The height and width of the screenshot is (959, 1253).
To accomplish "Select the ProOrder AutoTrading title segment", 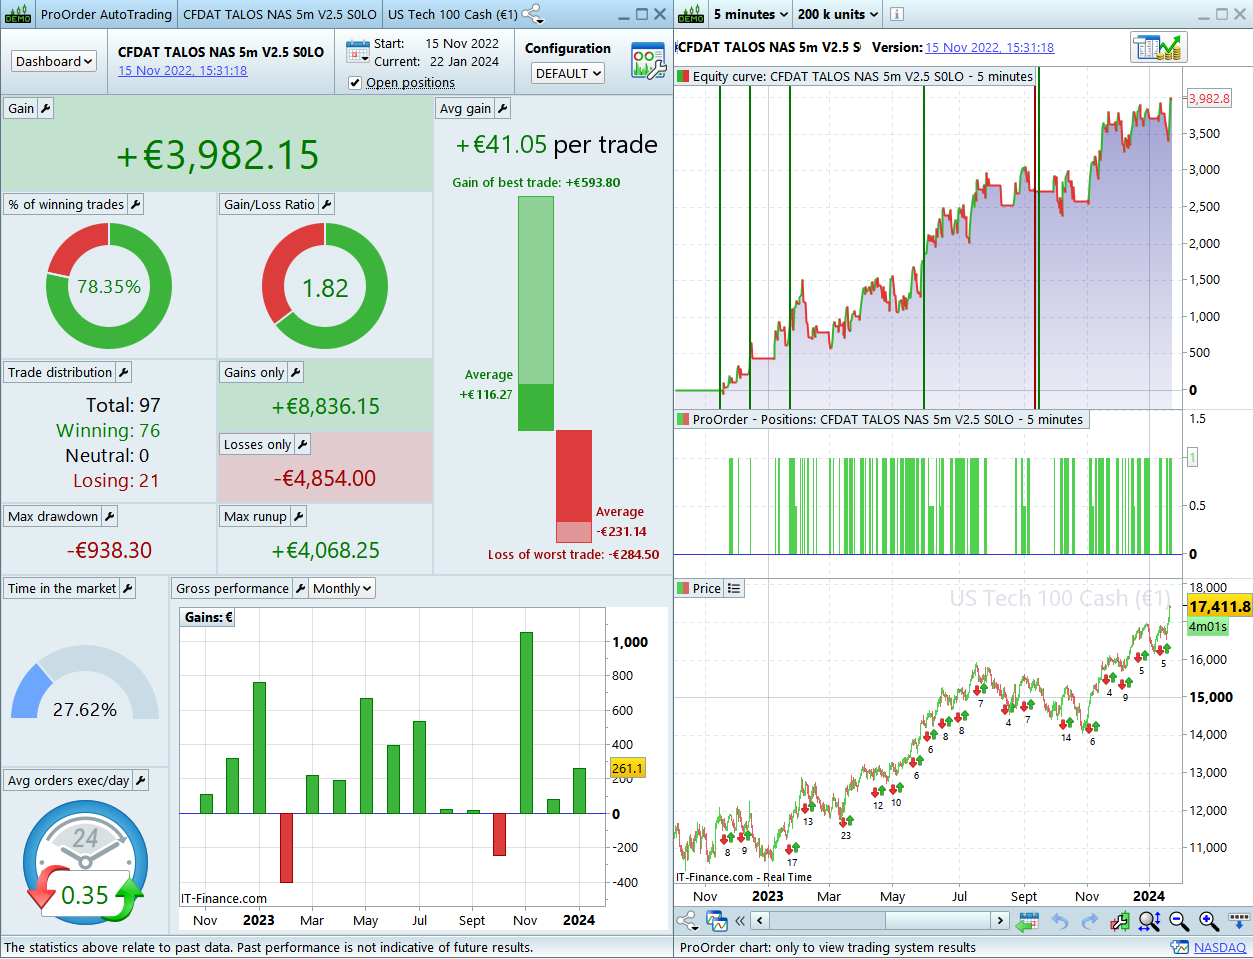I will pos(106,14).
